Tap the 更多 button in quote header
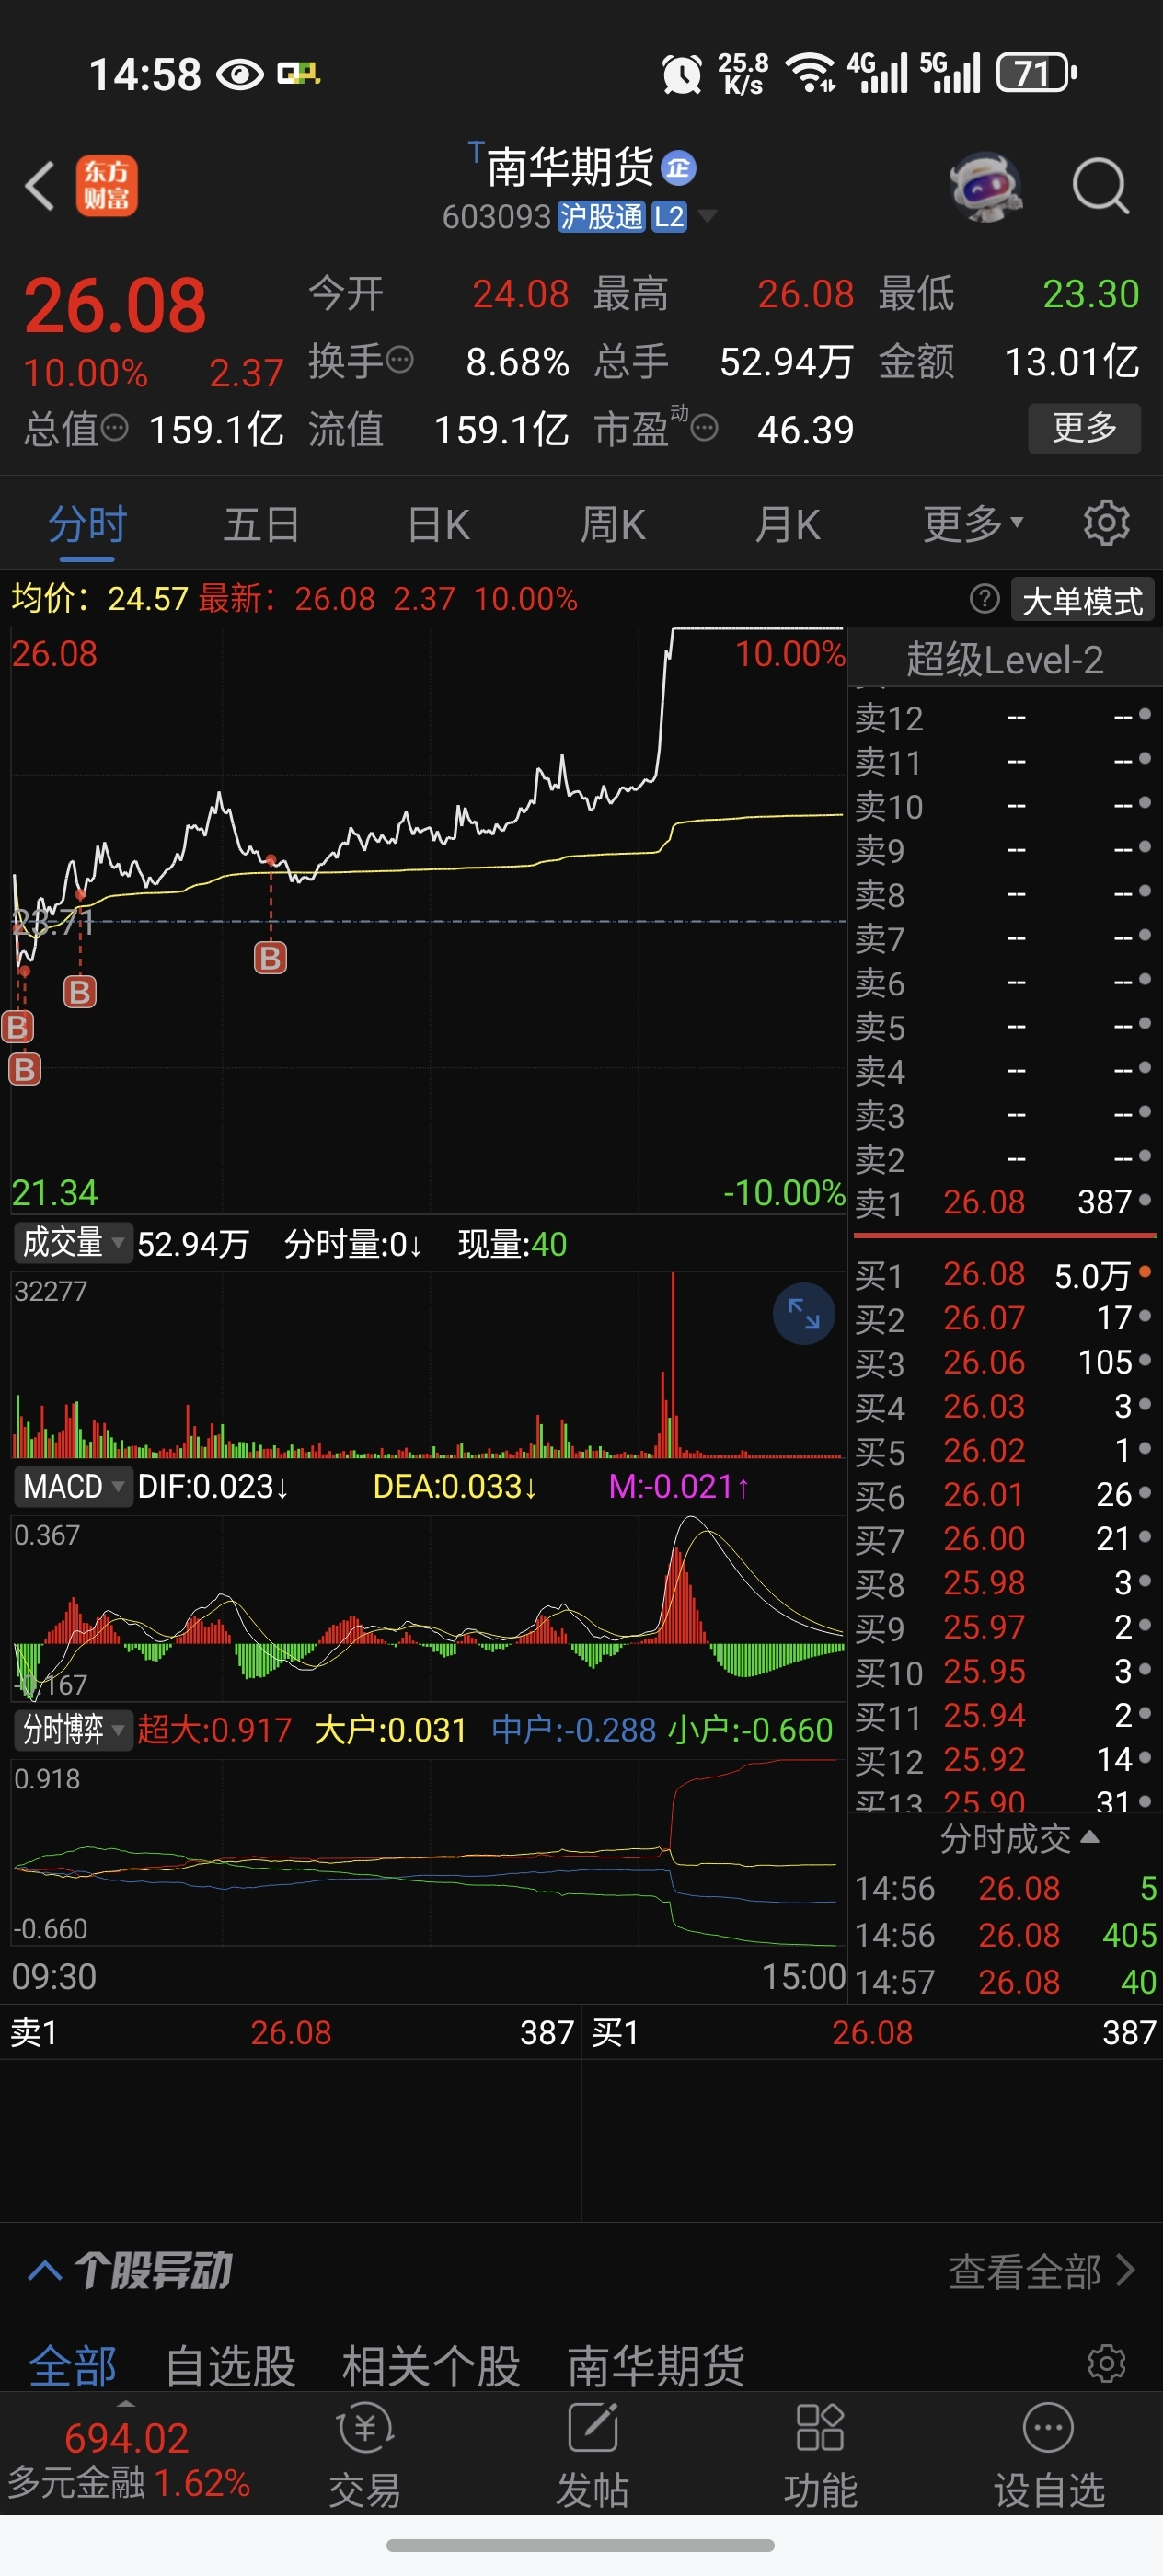The image size is (1163, 2576). (1084, 428)
